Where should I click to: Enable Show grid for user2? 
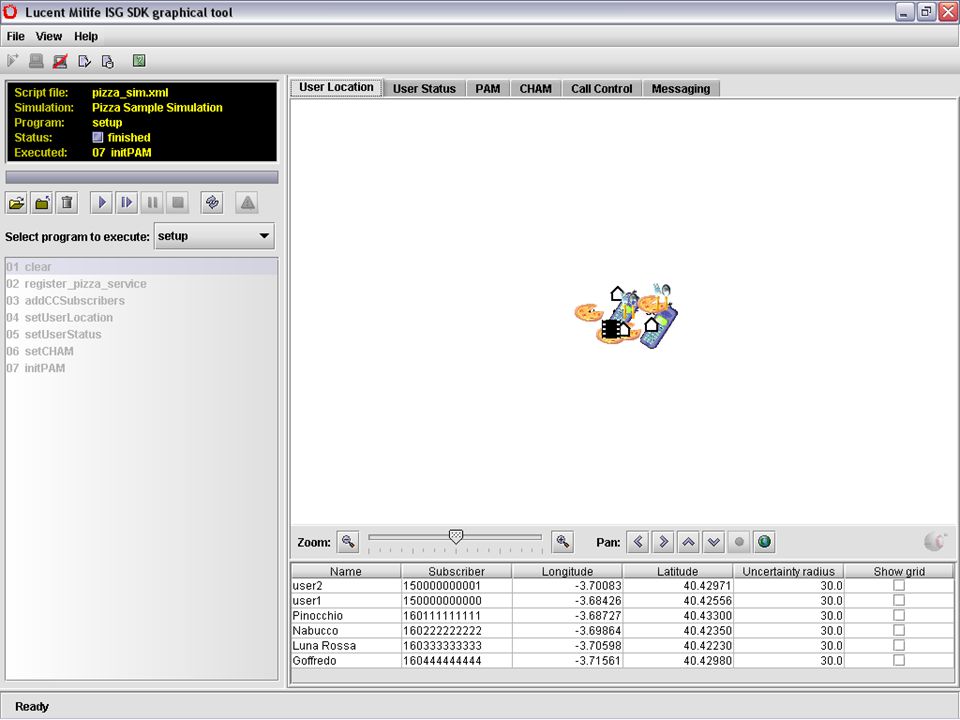tap(899, 585)
